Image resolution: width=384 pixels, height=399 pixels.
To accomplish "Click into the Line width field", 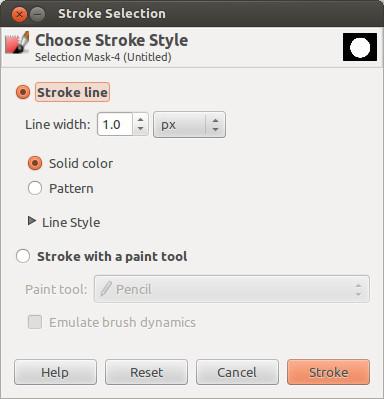I will (115, 125).
